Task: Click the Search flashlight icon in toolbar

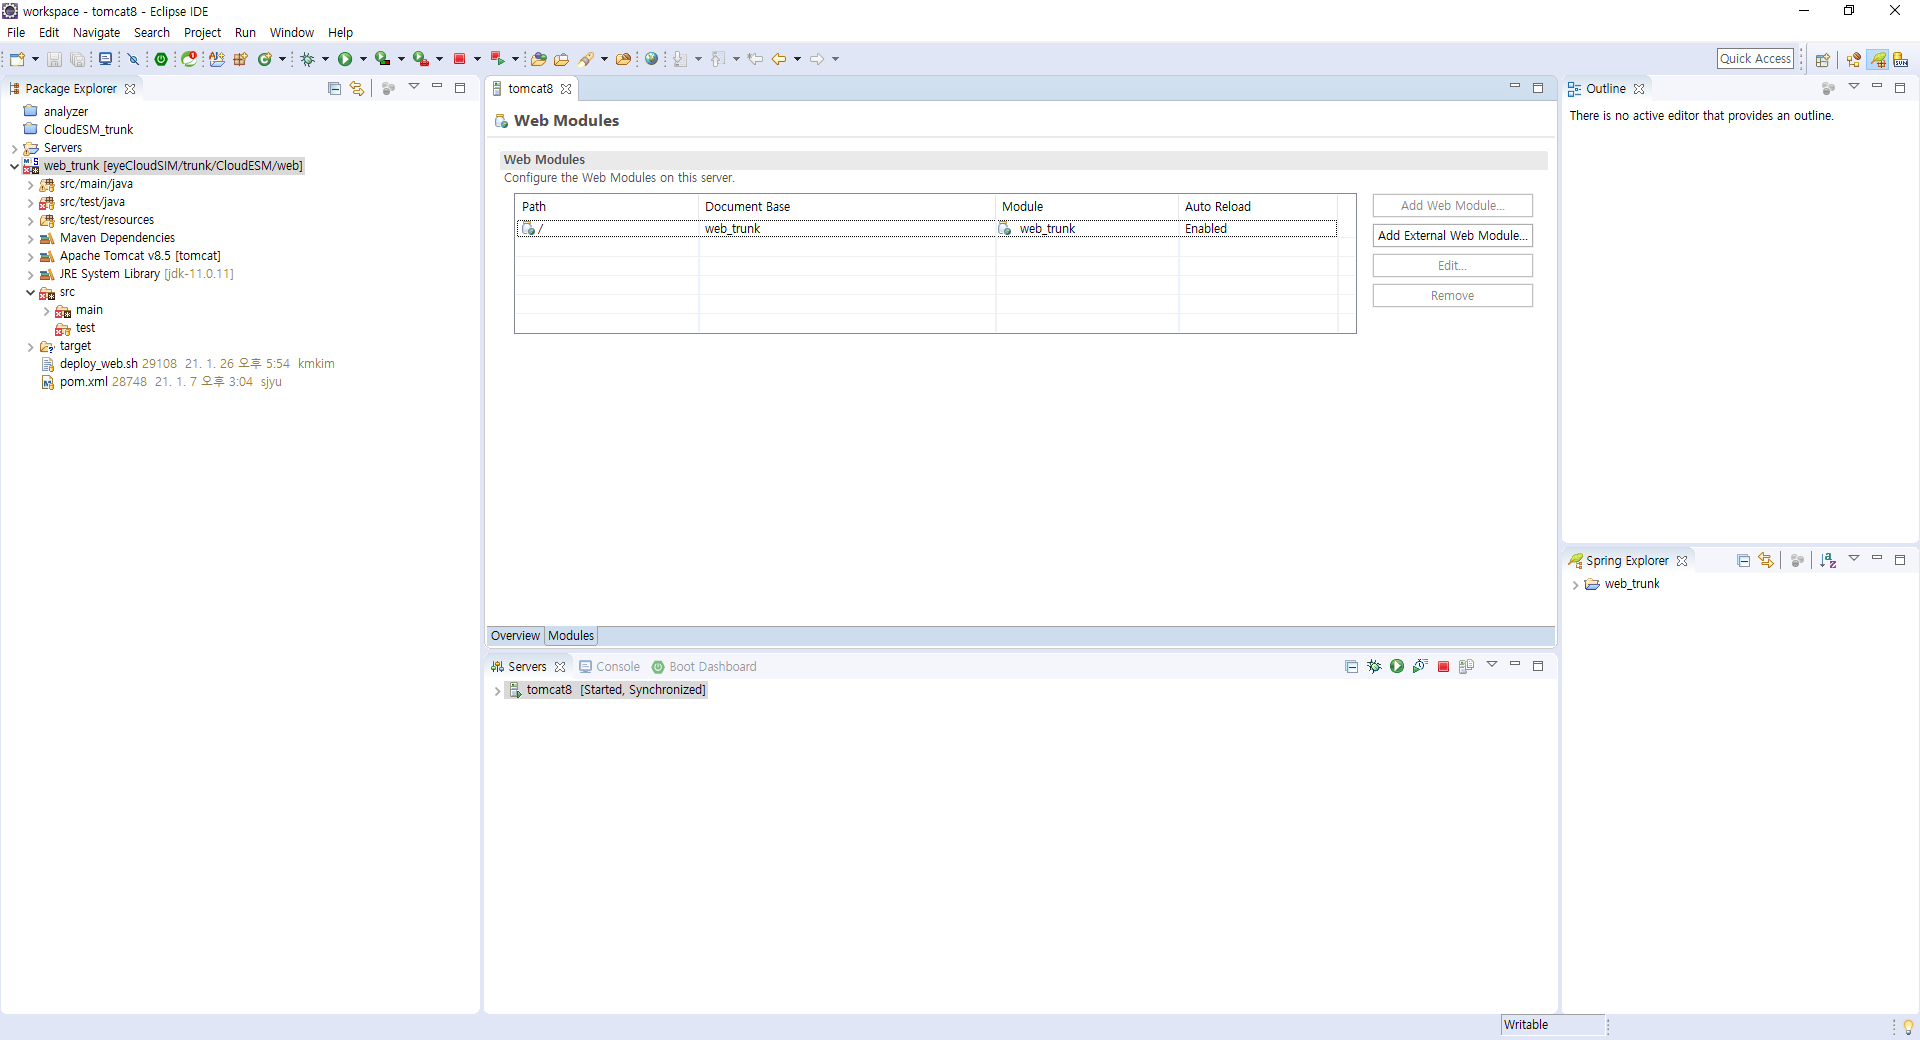Action: click(586, 59)
